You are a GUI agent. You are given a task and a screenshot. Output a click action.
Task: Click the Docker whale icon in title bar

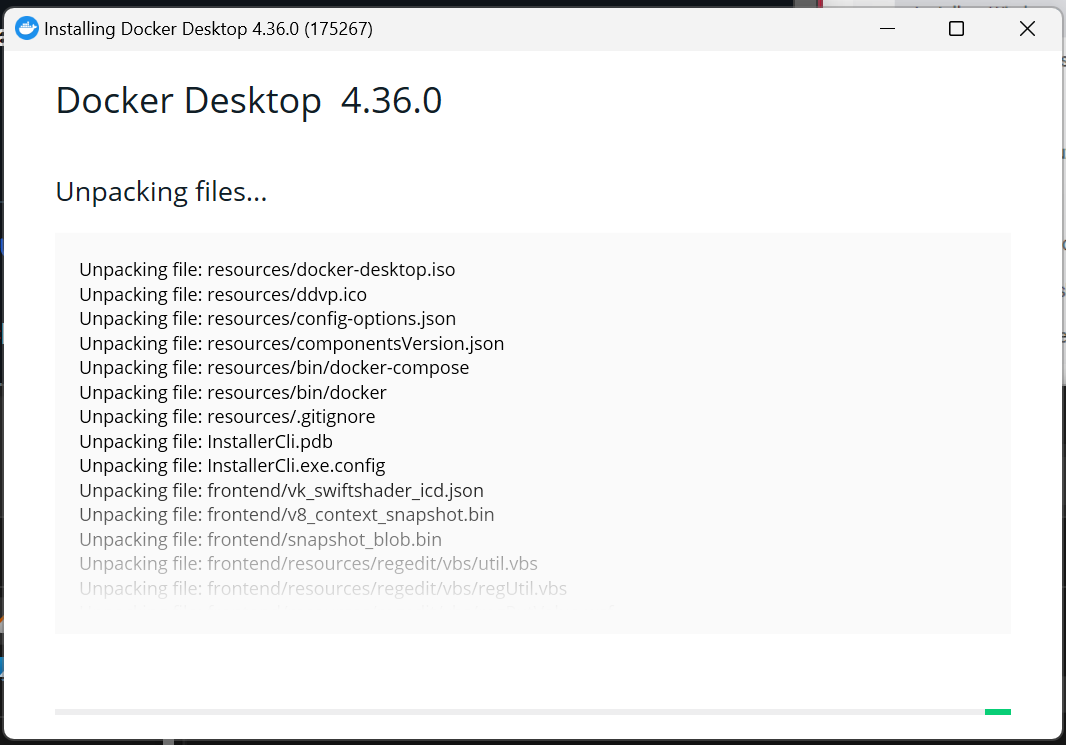tap(27, 29)
